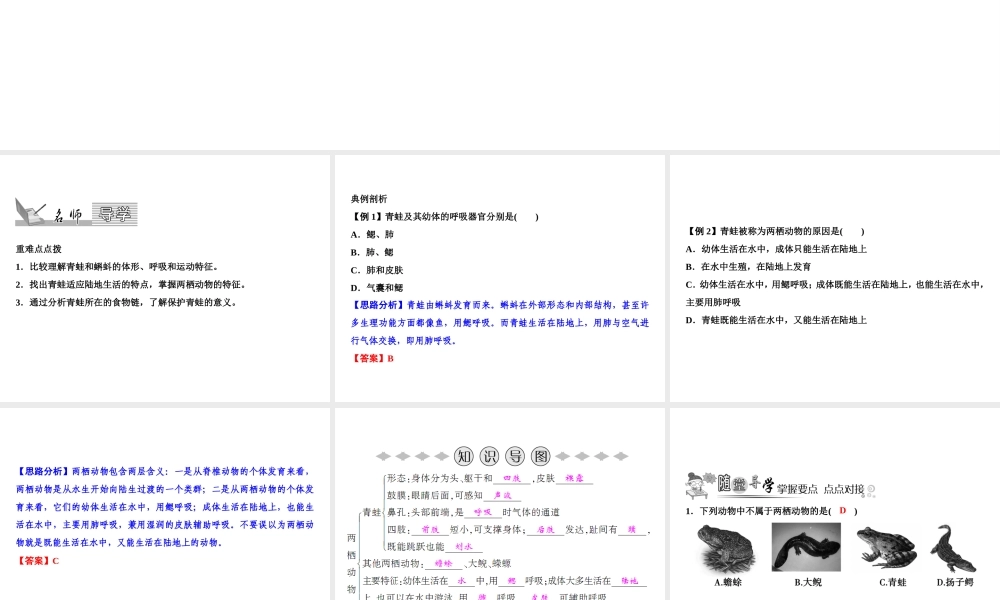This screenshot has width=1000, height=600.
Task: Choose option C. 肺和皮肤
Action: (377, 270)
